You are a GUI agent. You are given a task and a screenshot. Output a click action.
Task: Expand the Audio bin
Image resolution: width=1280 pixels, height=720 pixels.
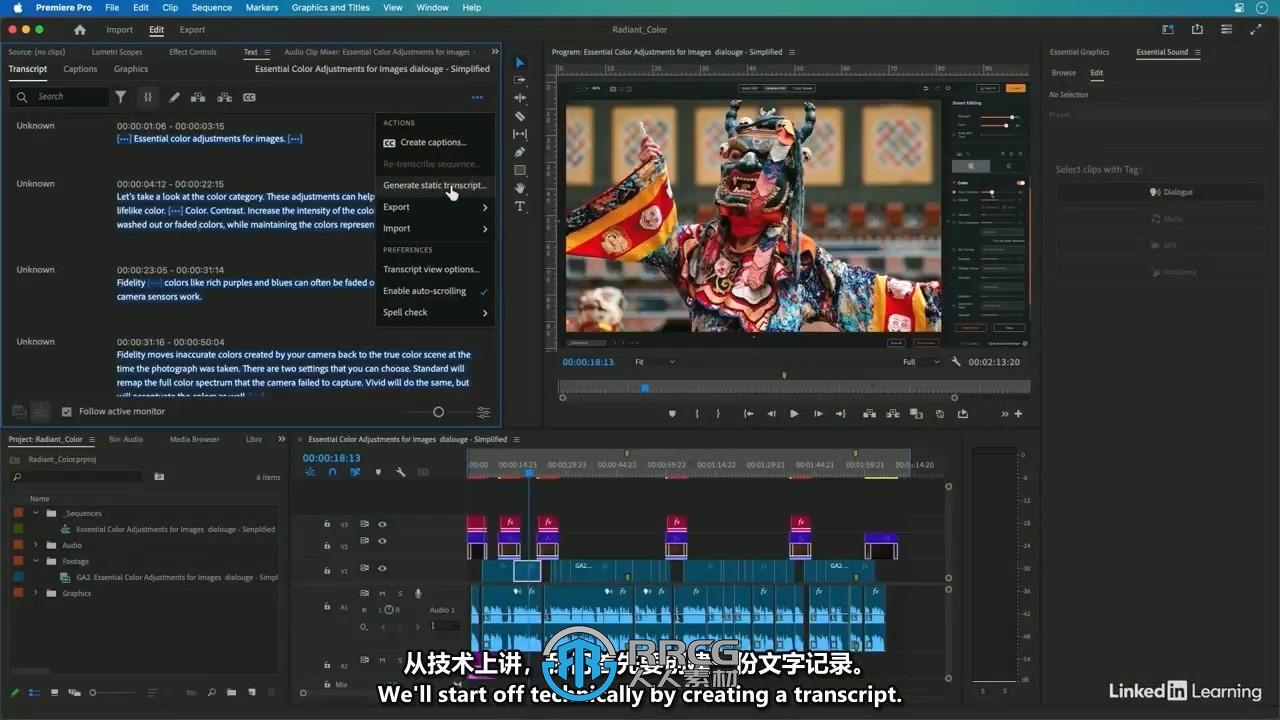tap(36, 545)
